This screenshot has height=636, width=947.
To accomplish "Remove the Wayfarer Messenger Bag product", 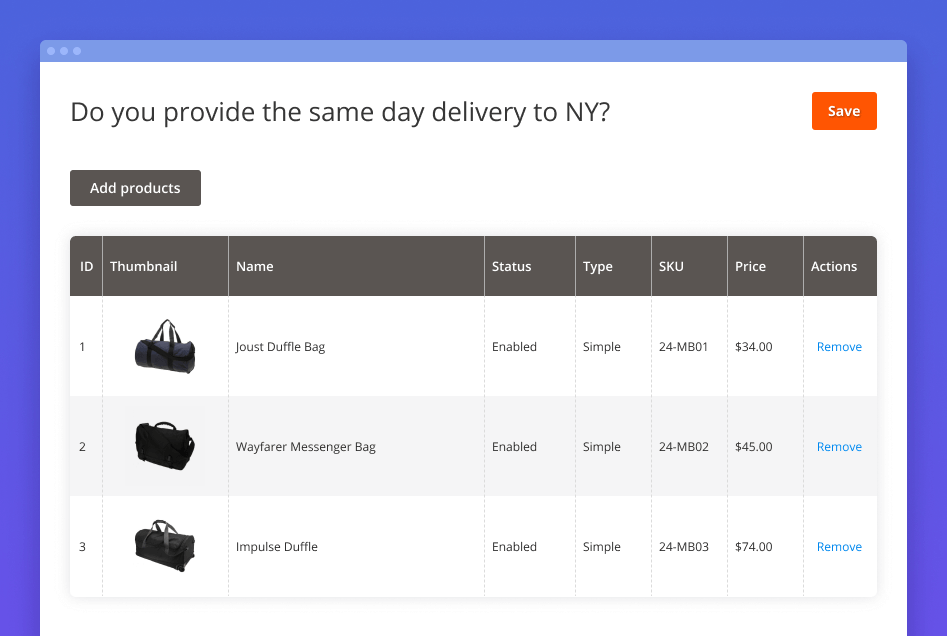I will [x=838, y=447].
